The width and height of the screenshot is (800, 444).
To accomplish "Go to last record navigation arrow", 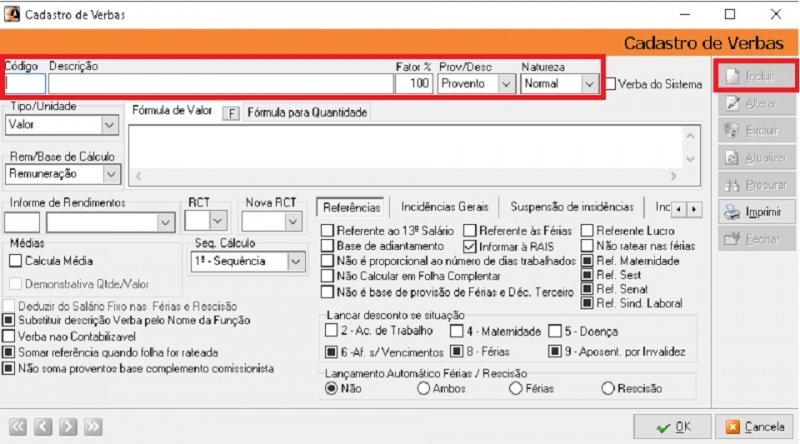I will pyautogui.click(x=93, y=427).
